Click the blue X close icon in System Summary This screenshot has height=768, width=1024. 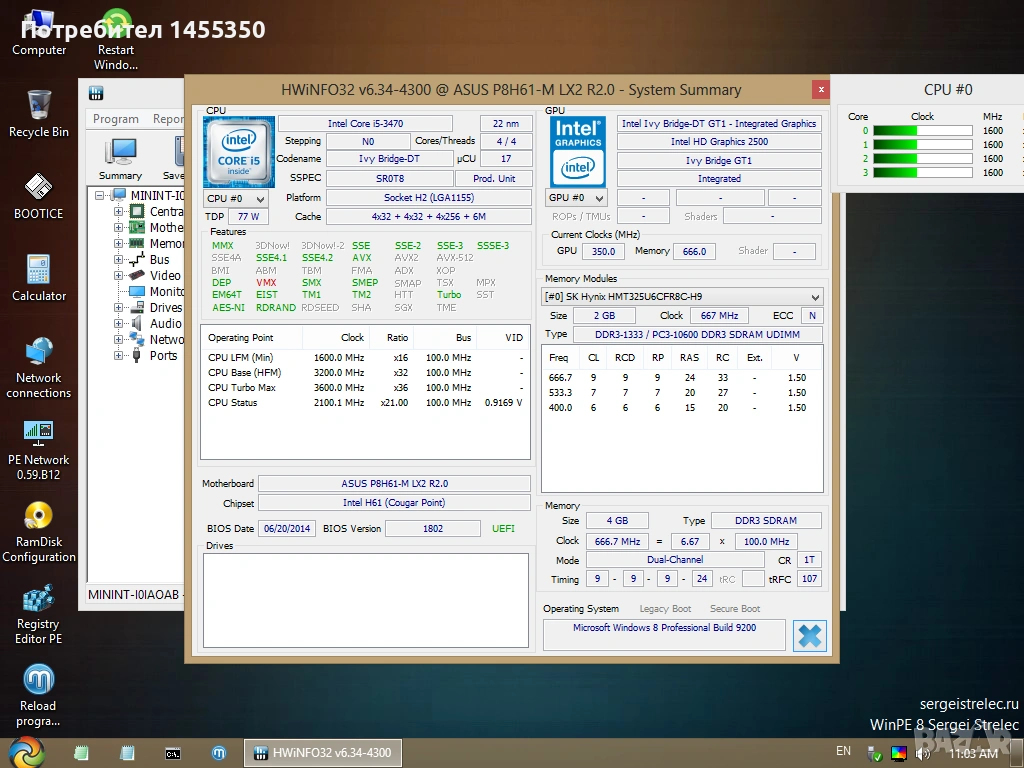[x=809, y=636]
